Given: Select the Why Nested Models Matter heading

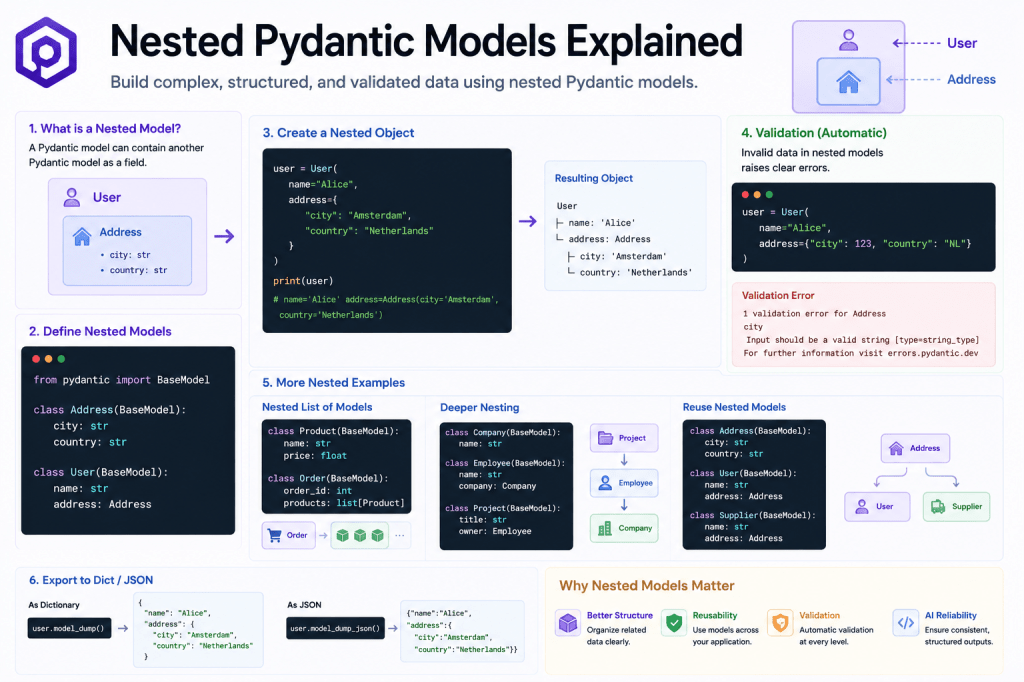Looking at the screenshot, I should [x=647, y=585].
